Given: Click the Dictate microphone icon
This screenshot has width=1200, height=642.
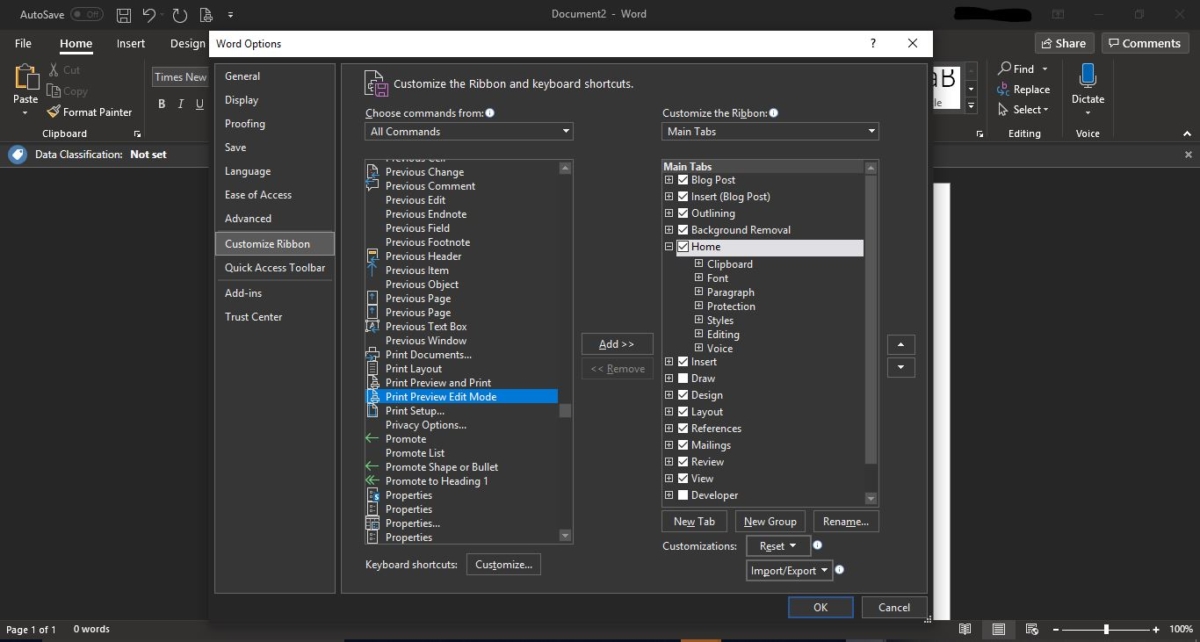Looking at the screenshot, I should pyautogui.click(x=1087, y=75).
